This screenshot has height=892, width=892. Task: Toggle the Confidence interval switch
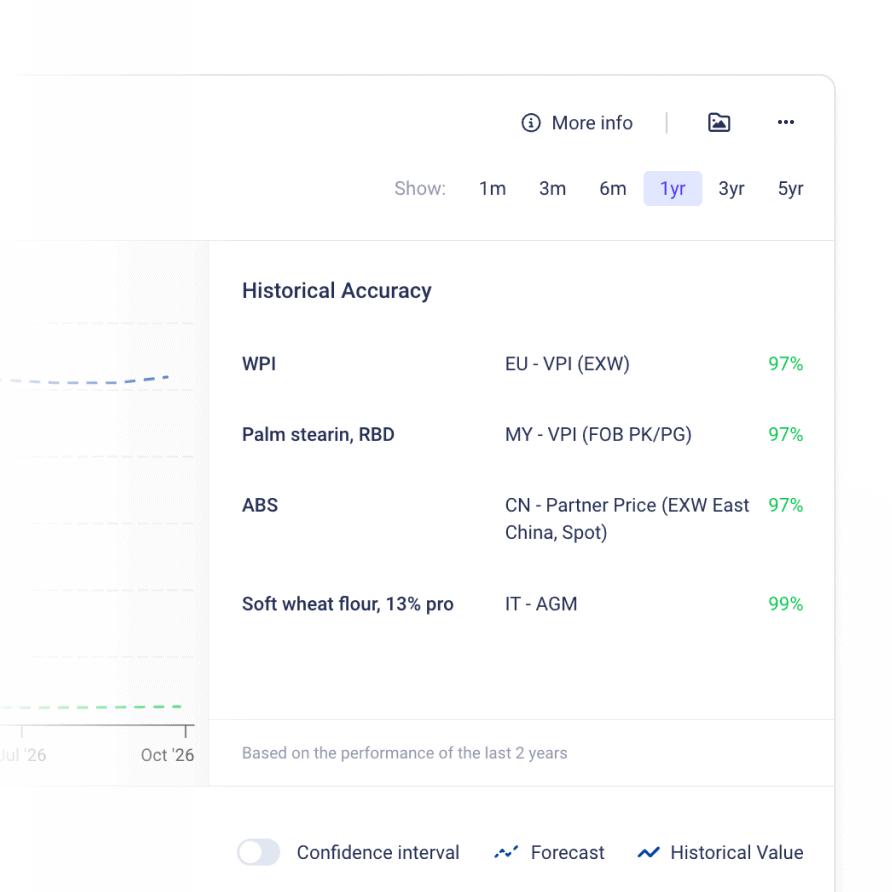pos(259,852)
